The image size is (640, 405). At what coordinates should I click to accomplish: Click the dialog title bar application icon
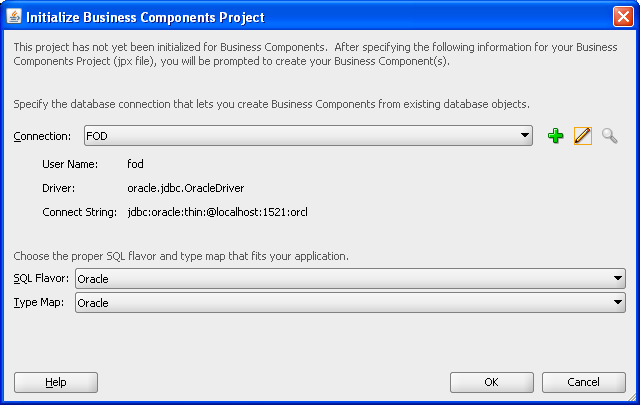point(13,16)
